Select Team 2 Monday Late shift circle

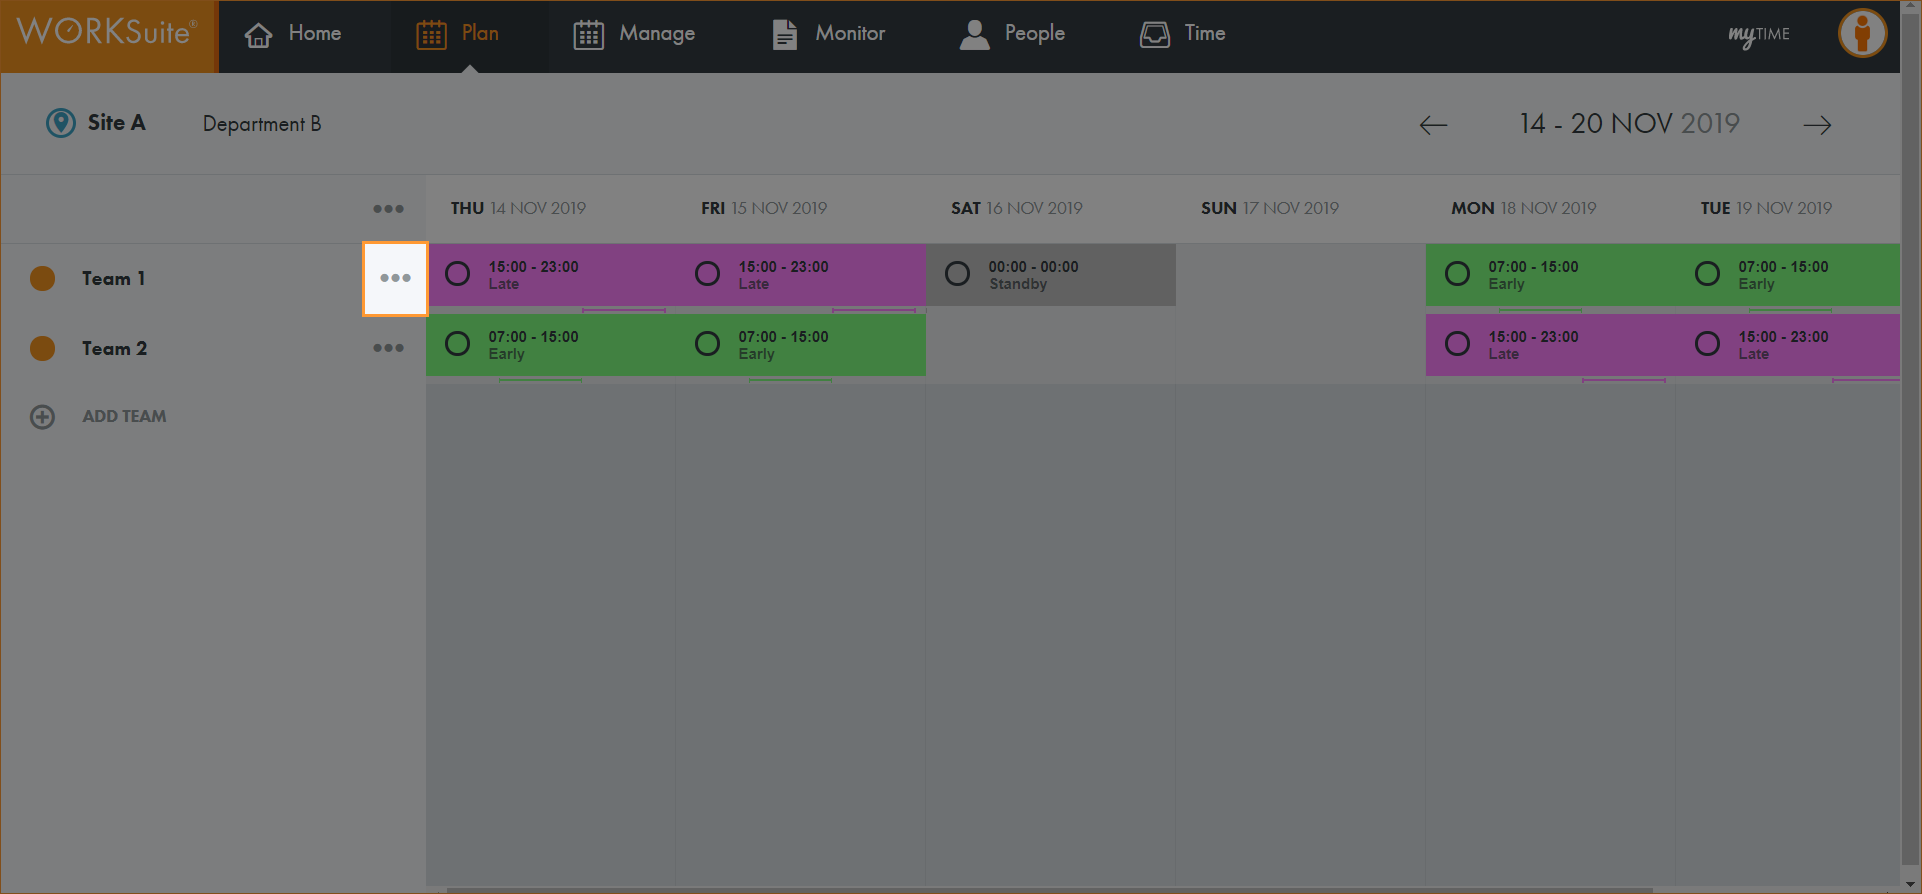click(1458, 344)
